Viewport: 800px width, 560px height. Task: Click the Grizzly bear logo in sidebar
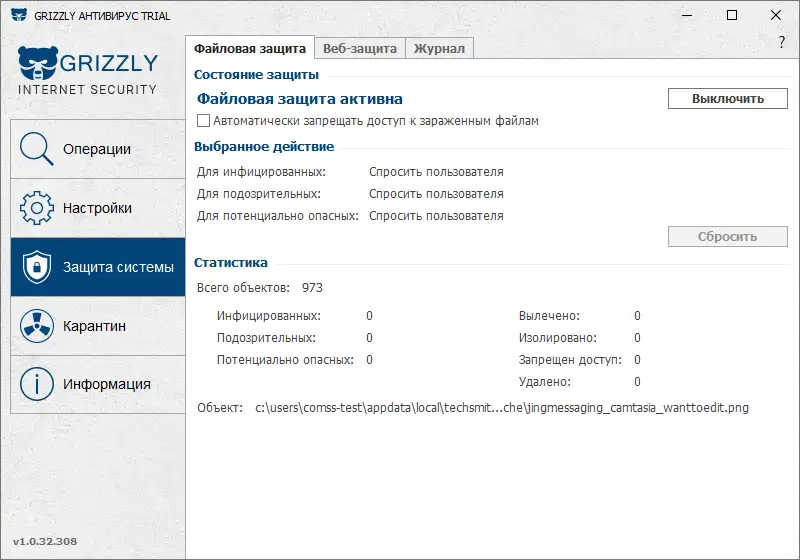pos(38,63)
